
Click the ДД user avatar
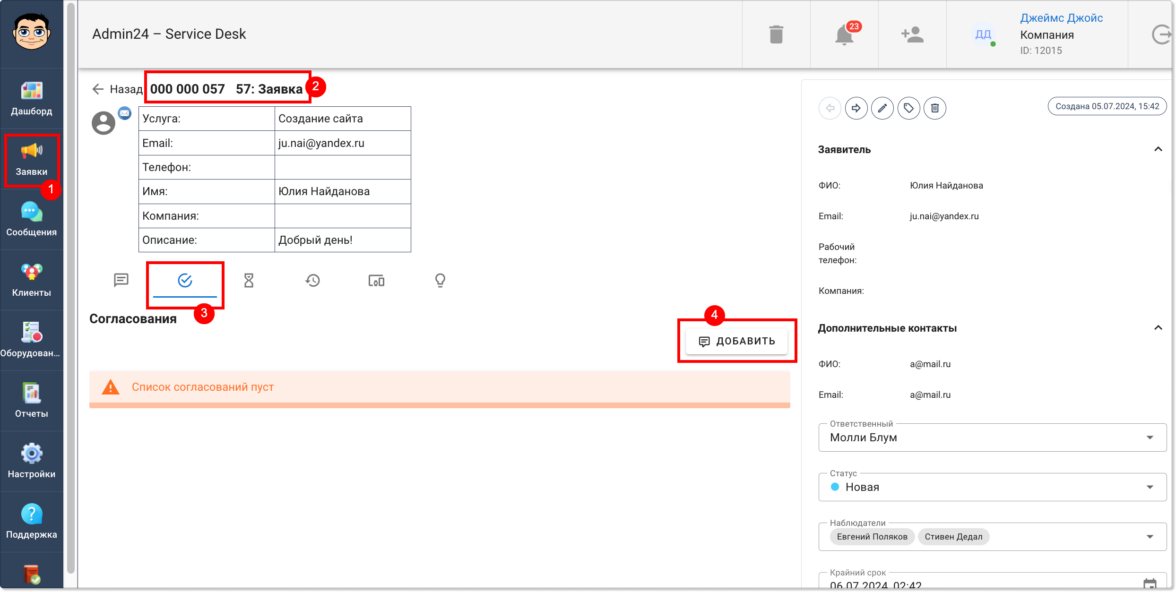(983, 35)
